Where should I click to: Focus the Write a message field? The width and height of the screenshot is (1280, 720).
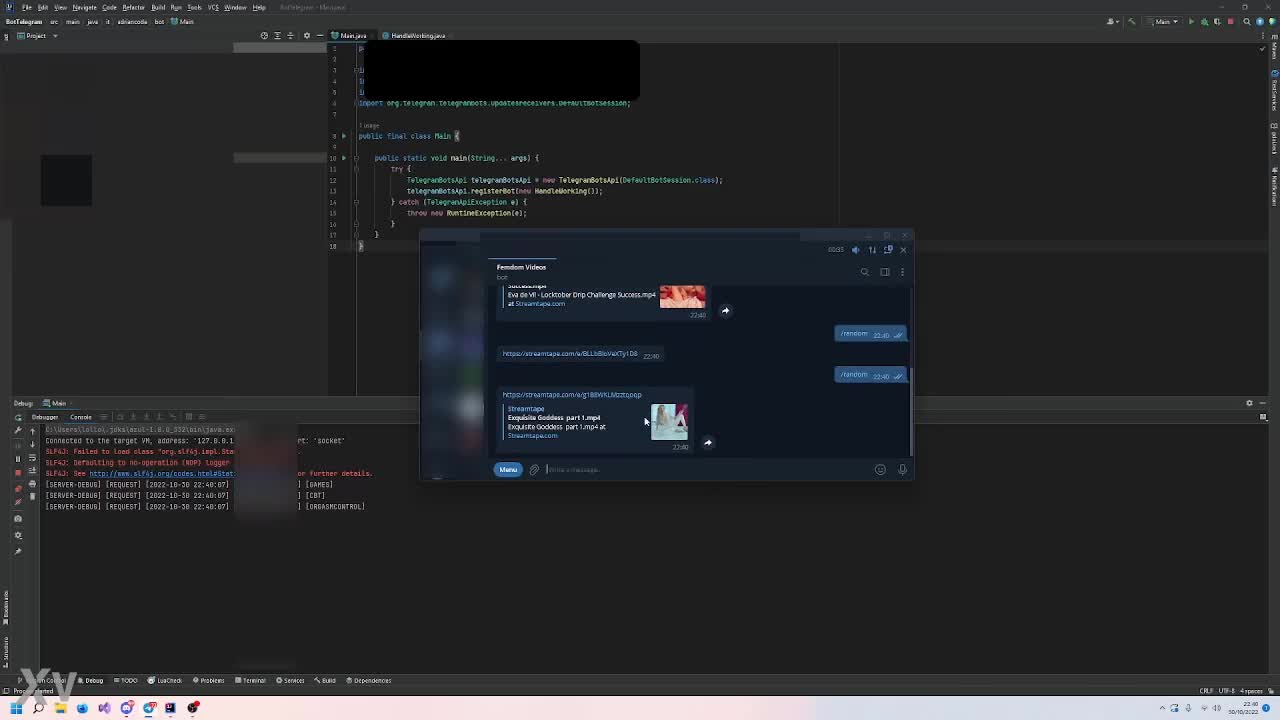(700, 470)
